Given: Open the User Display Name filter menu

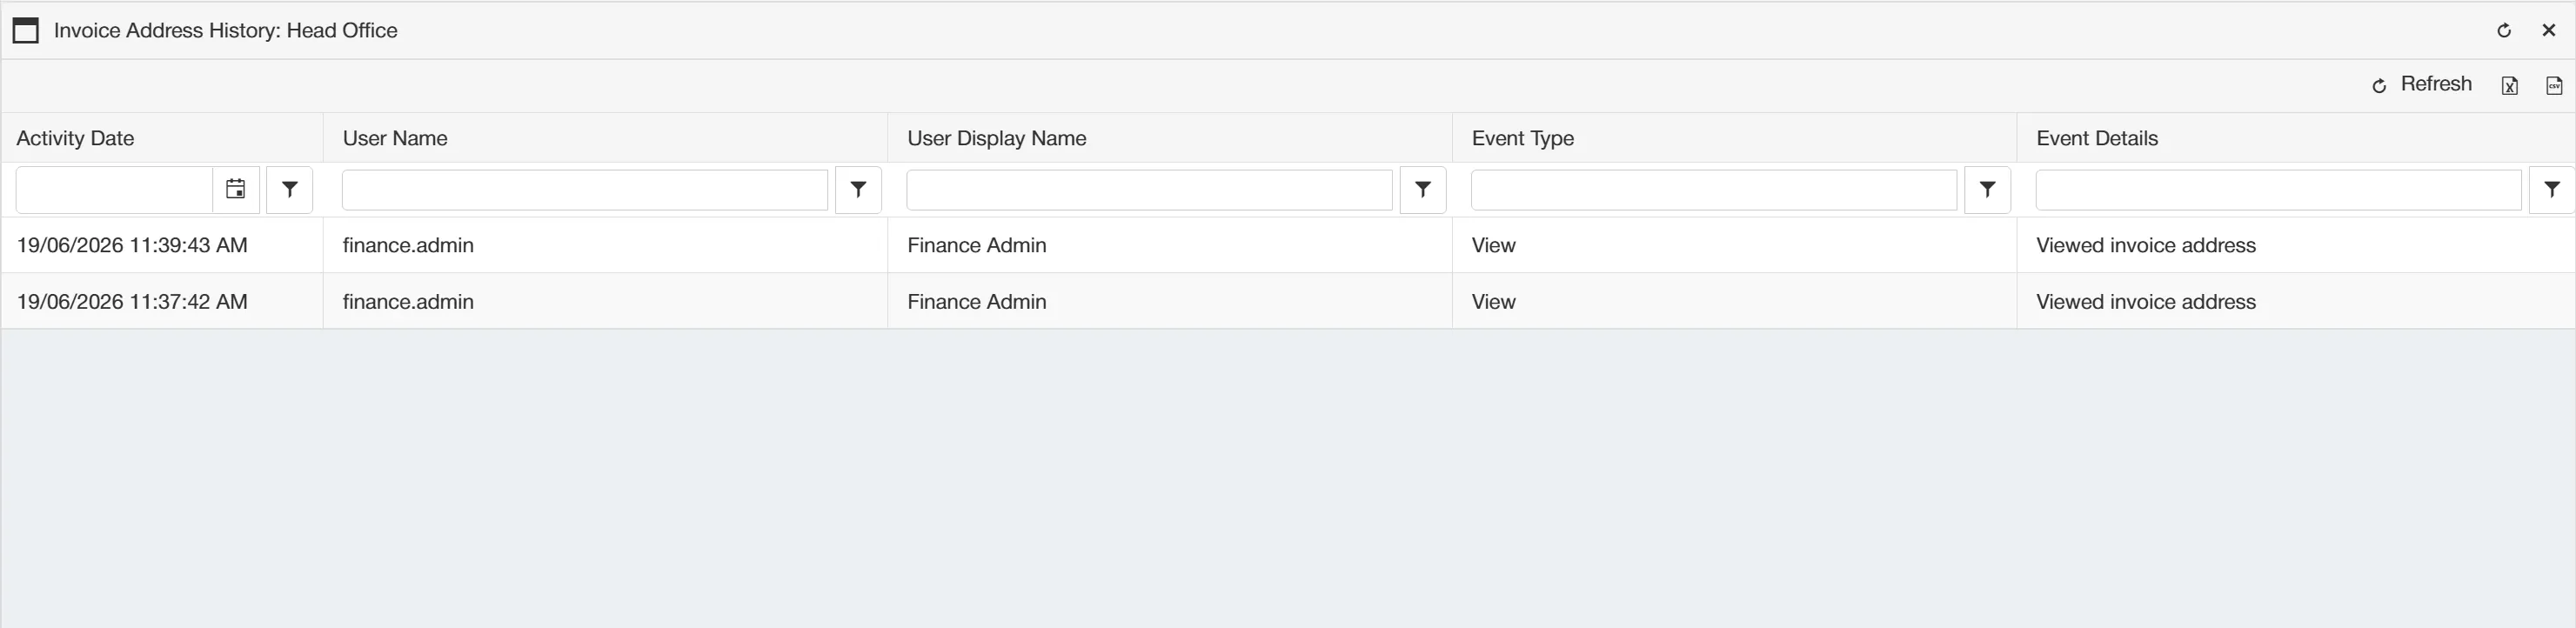Looking at the screenshot, I should [x=1423, y=190].
